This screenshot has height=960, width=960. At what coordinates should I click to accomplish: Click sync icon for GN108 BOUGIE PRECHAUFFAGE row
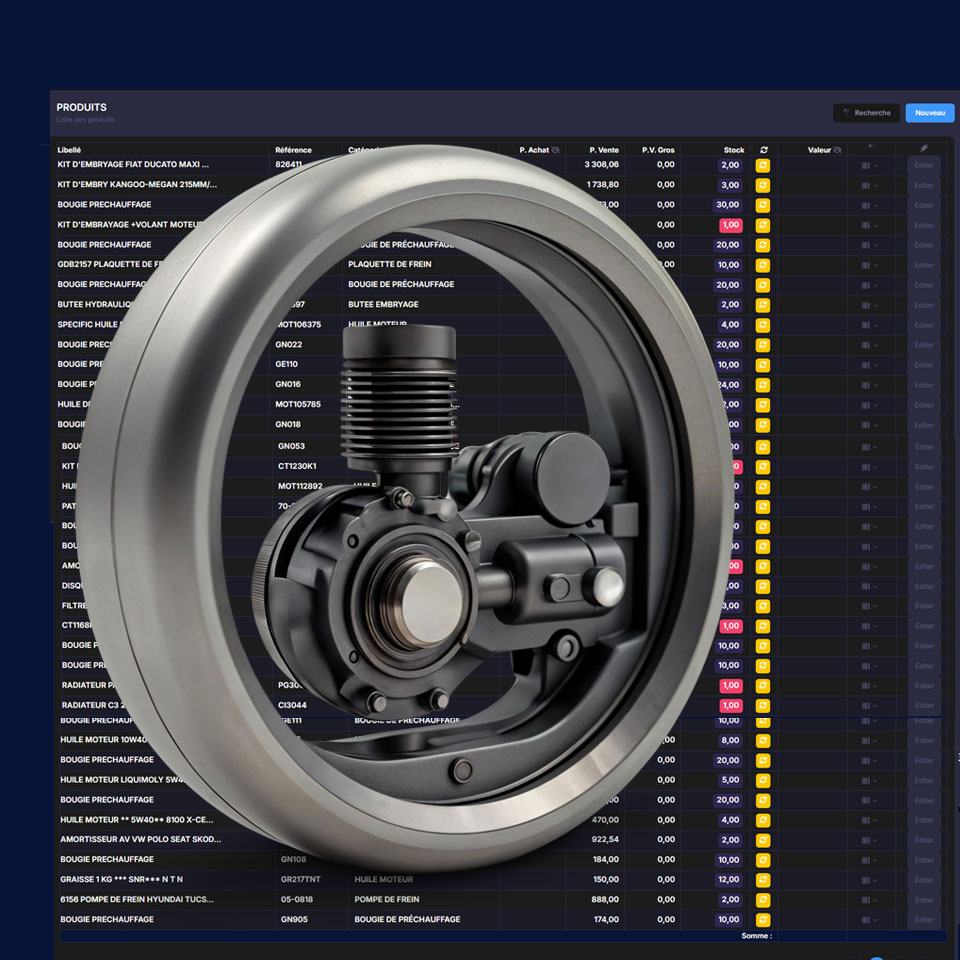(x=763, y=859)
